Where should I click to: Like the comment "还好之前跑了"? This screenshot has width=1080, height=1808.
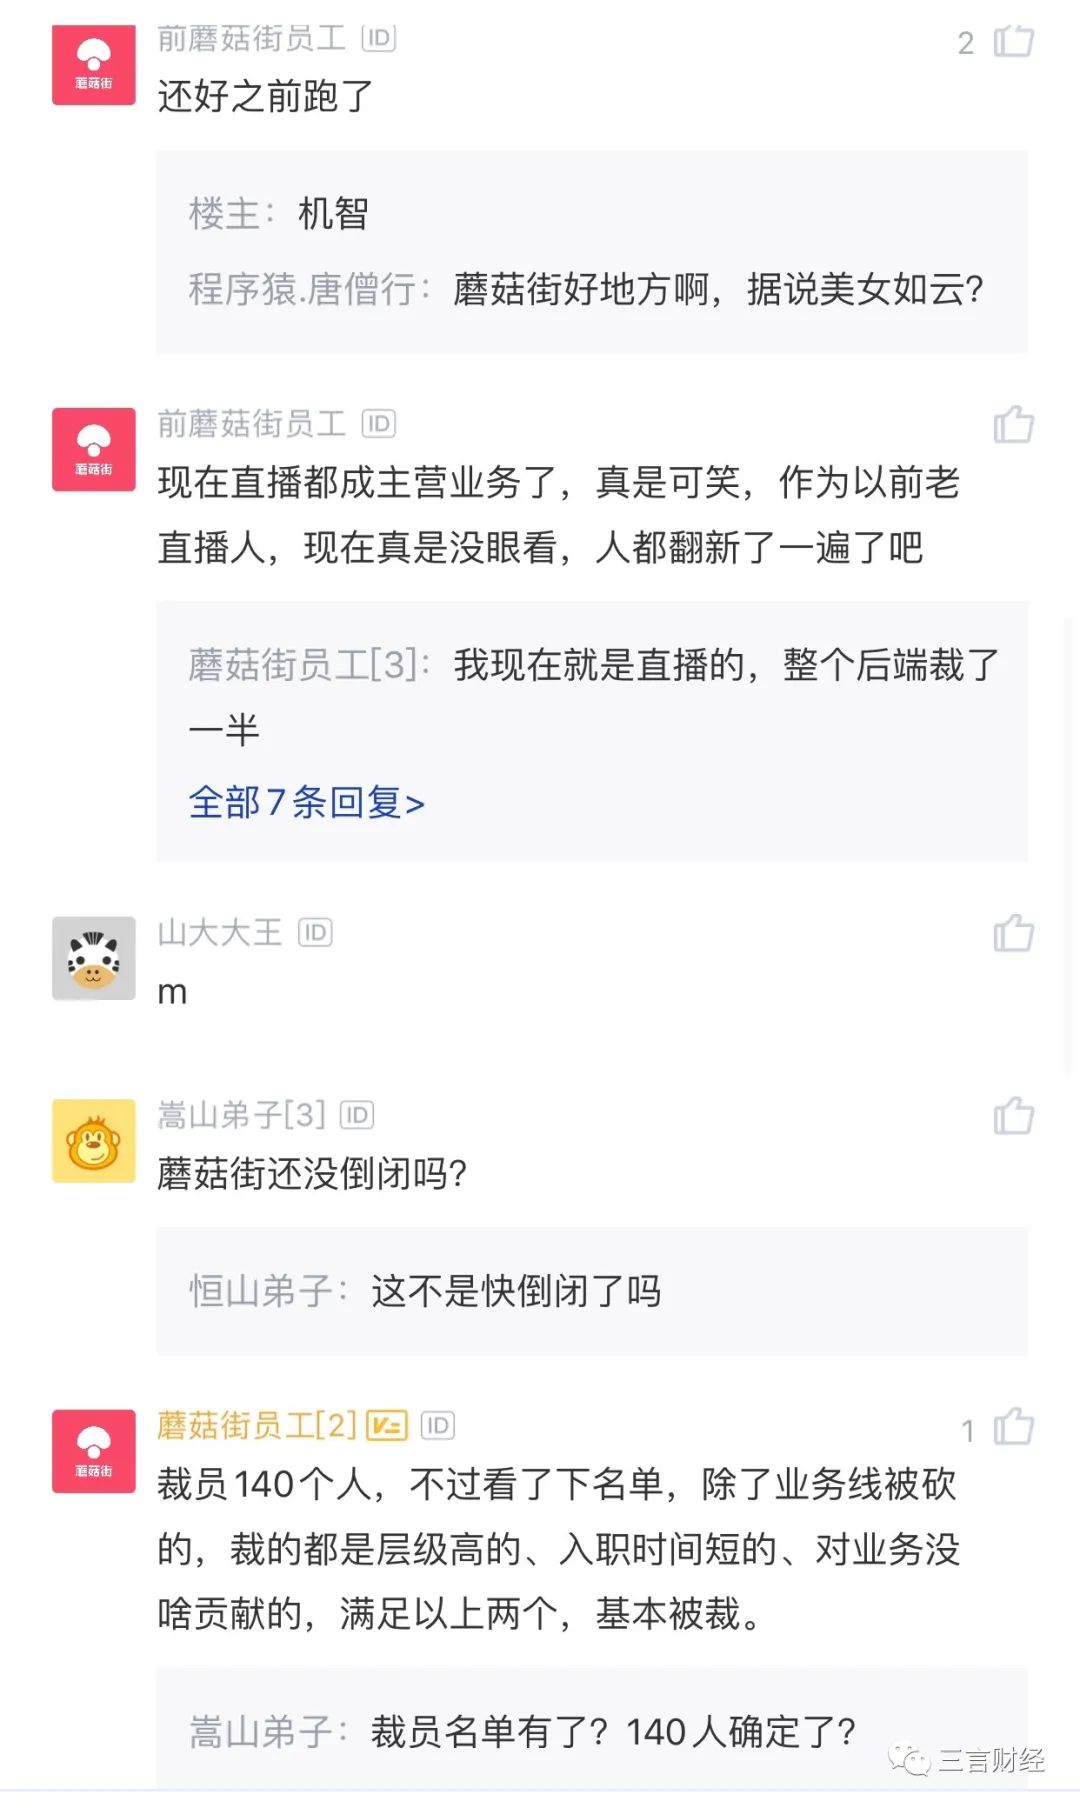(1012, 42)
